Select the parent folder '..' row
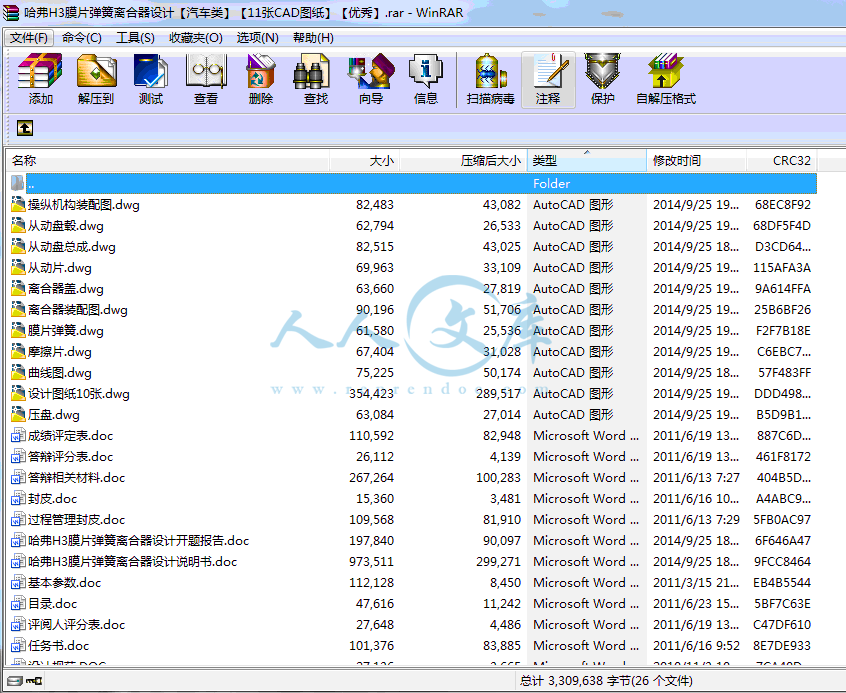Screen dimensions: 846x693 [x=413, y=184]
